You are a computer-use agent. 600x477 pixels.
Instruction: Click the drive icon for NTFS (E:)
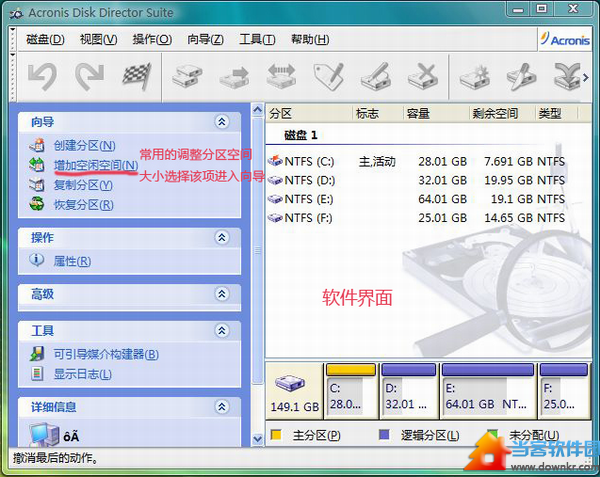pyautogui.click(x=275, y=199)
